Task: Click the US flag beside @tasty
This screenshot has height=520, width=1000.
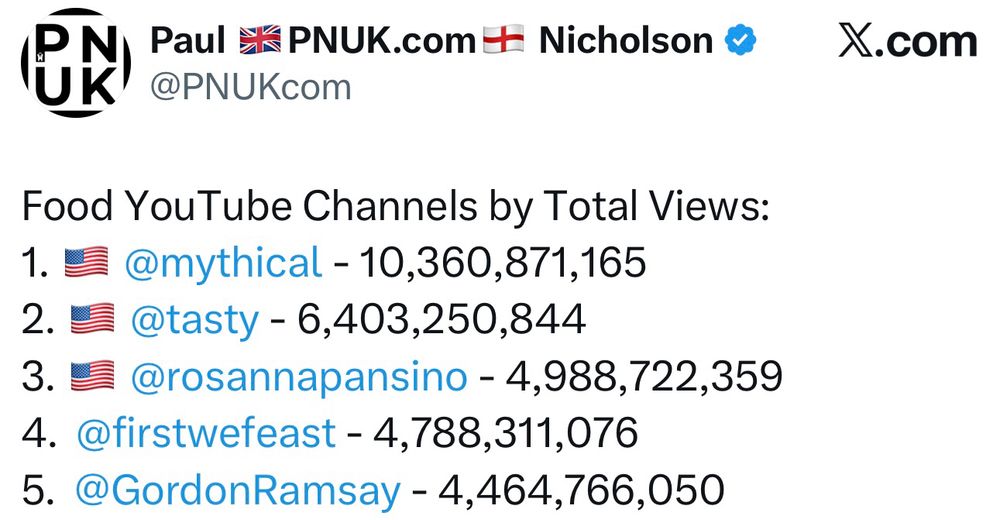Action: [92, 319]
